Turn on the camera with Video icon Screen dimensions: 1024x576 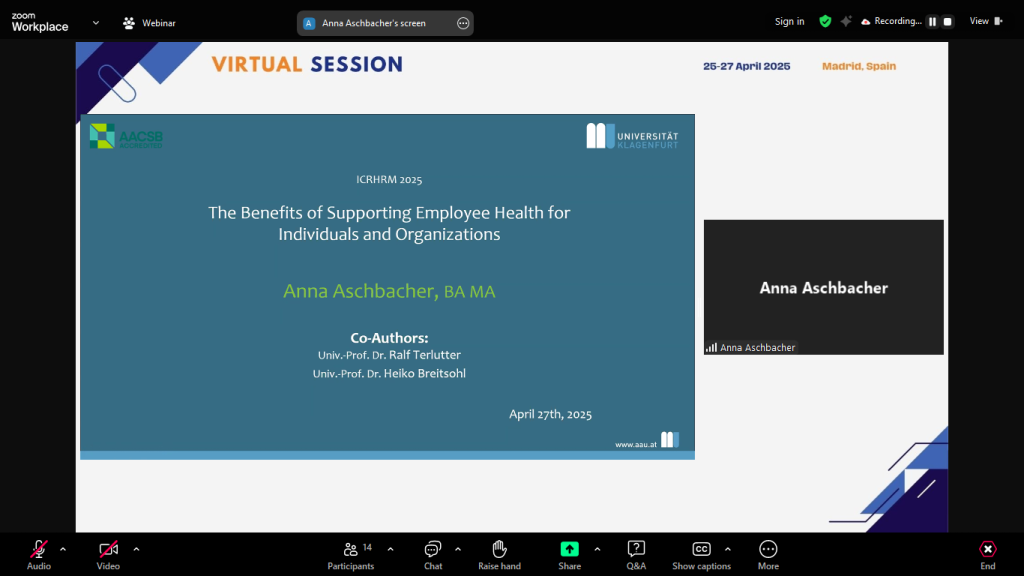coord(108,549)
